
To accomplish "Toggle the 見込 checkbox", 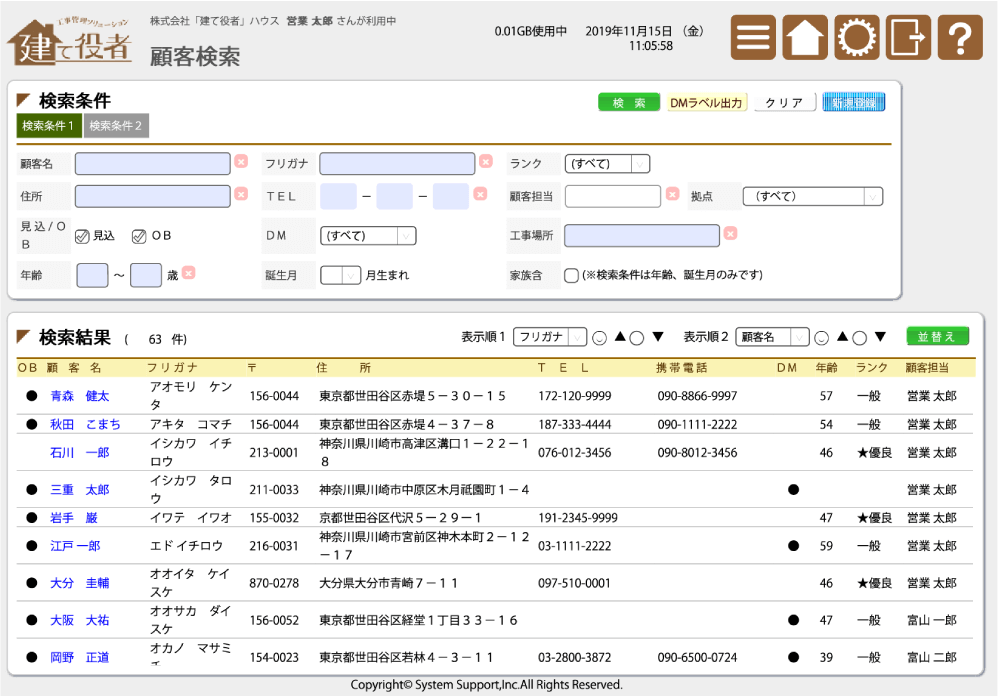I will 82,237.
